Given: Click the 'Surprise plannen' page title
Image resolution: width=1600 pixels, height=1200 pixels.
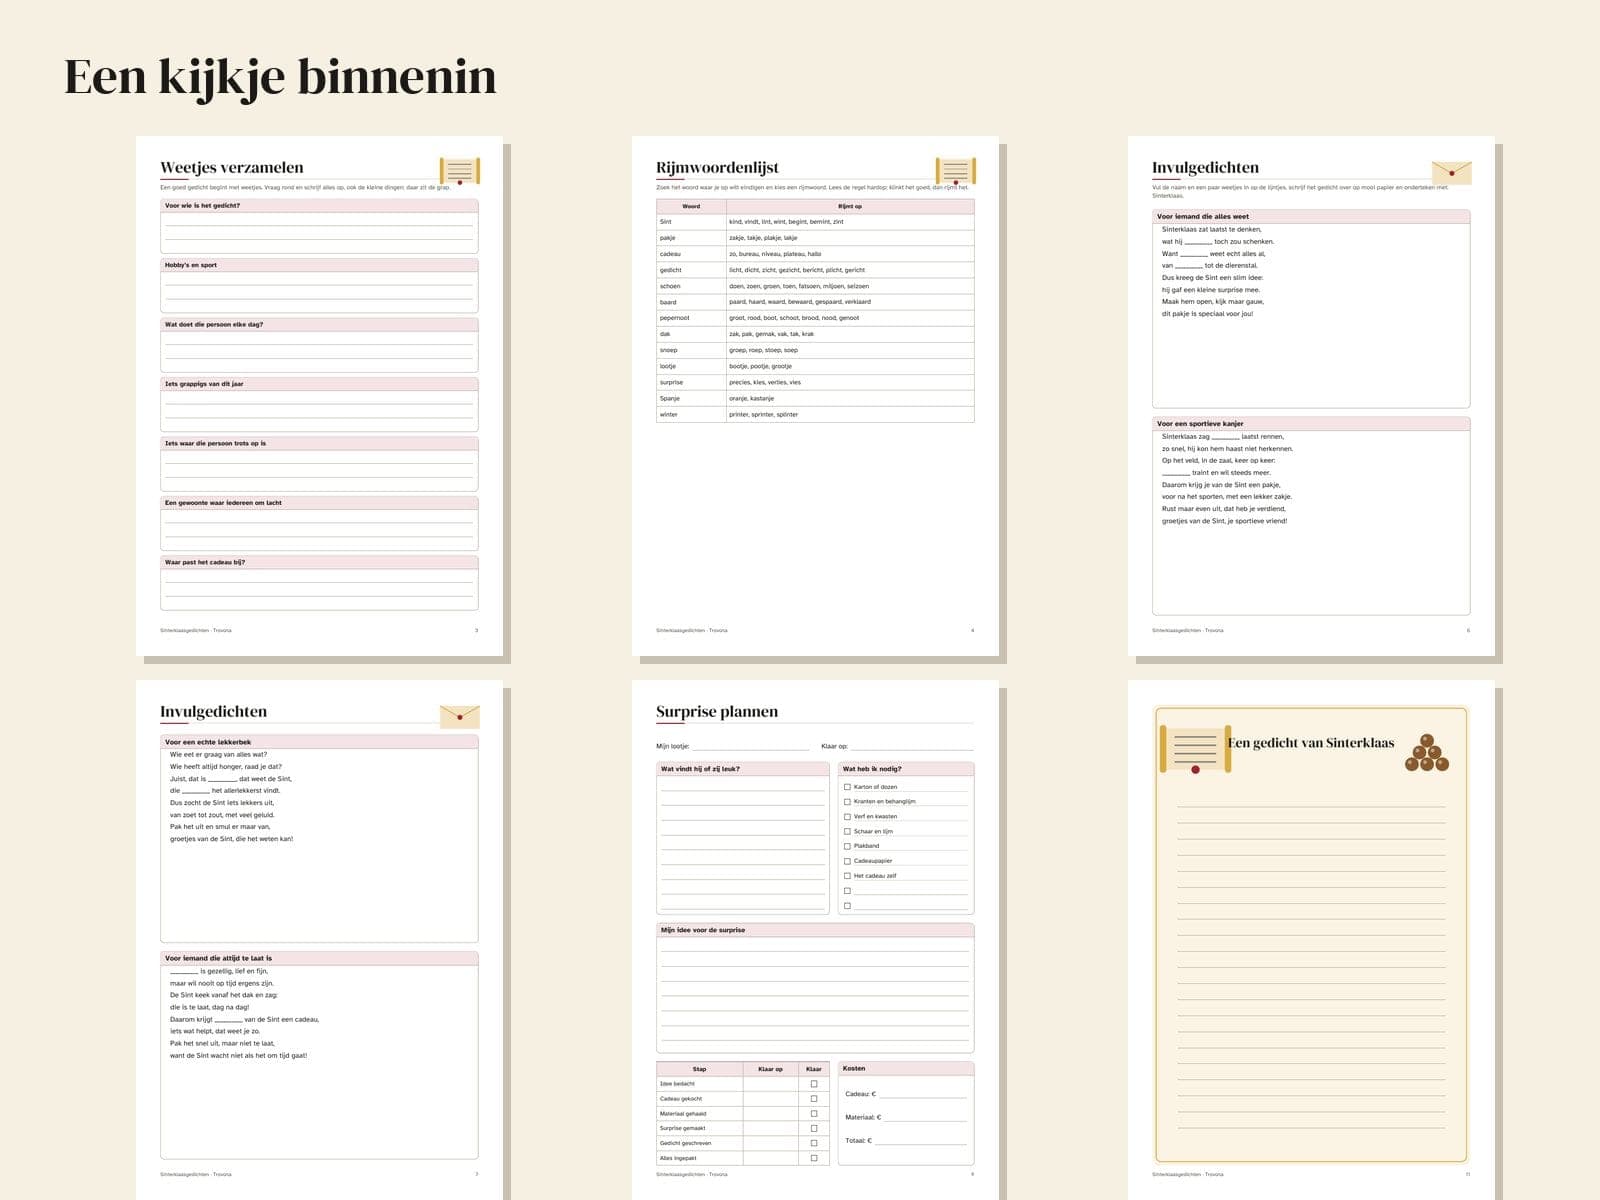Looking at the screenshot, I should [x=717, y=712].
